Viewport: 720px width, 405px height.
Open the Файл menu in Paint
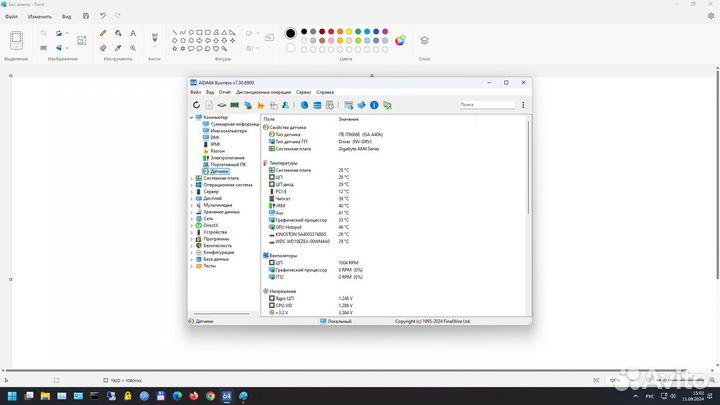(x=11, y=17)
